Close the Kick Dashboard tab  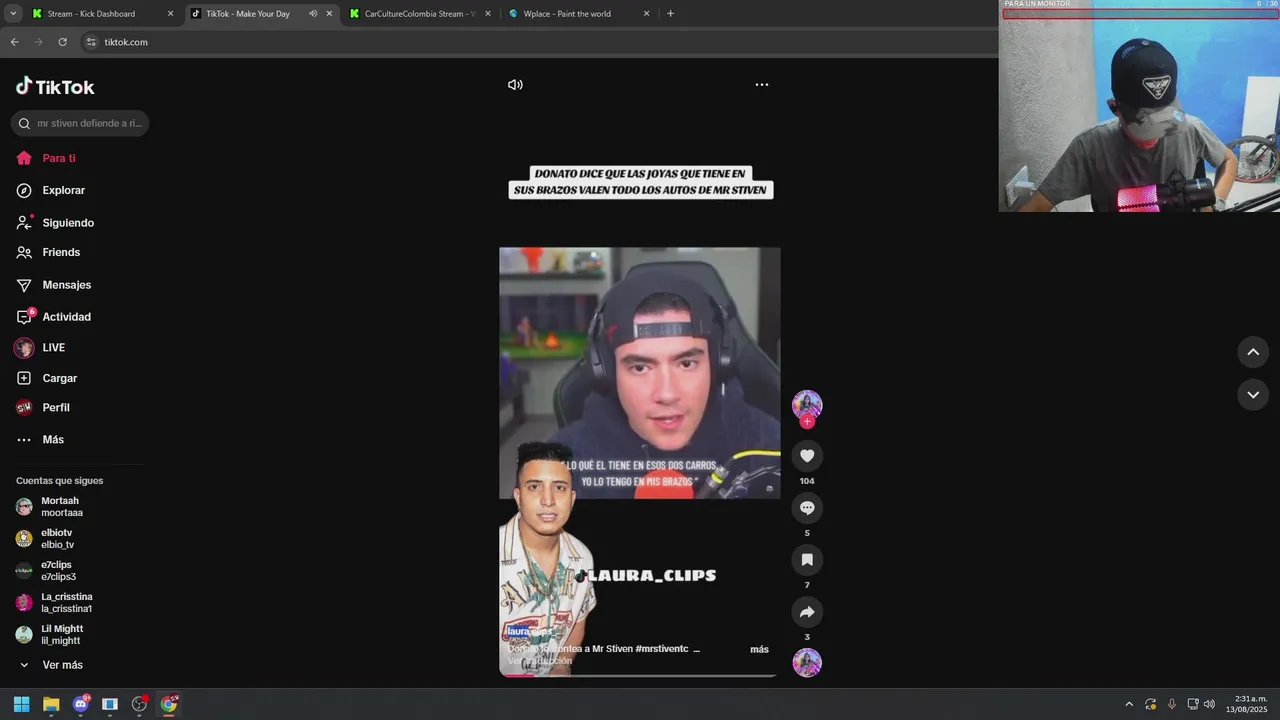[170, 14]
